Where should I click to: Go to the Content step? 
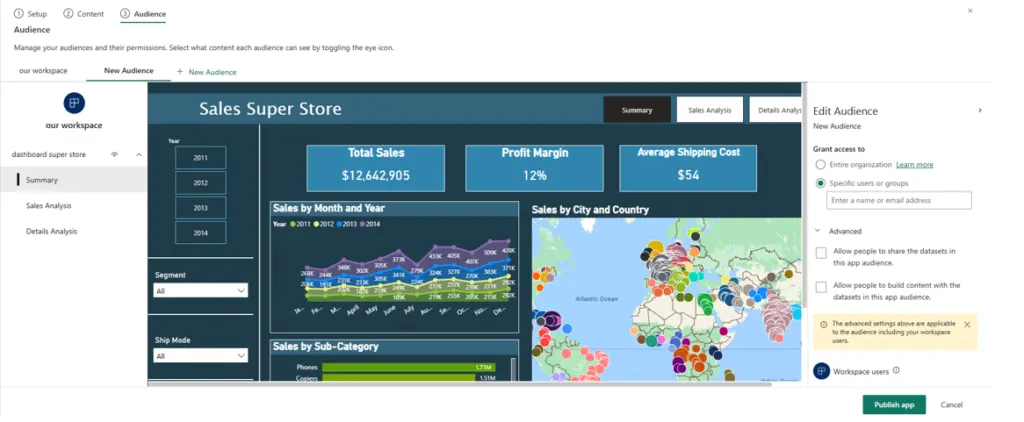pyautogui.click(x=84, y=14)
